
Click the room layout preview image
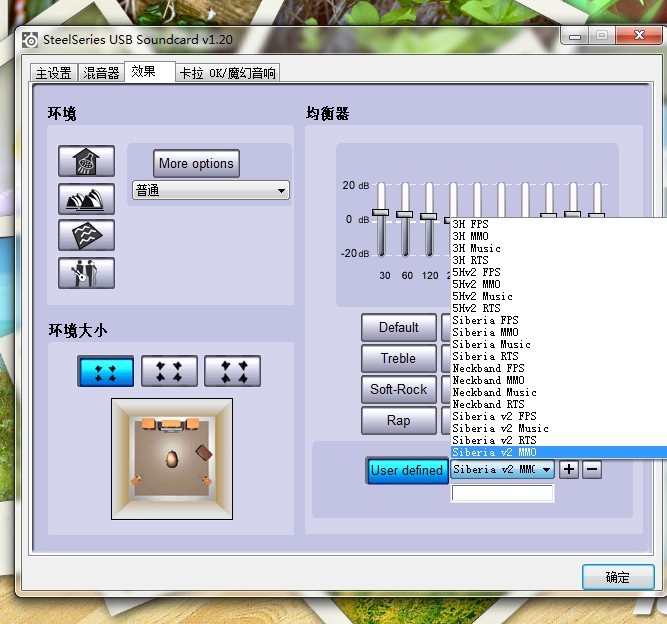click(x=172, y=459)
